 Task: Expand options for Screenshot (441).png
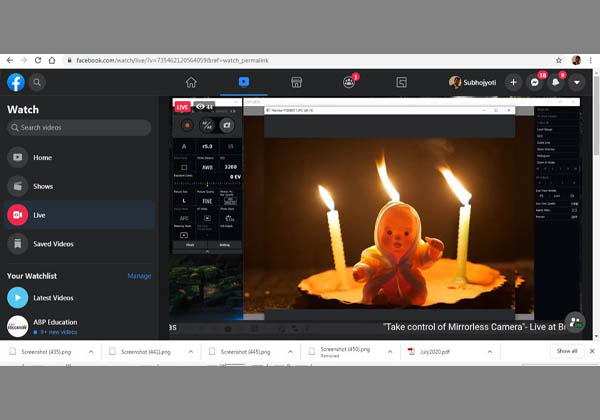tap(191, 352)
